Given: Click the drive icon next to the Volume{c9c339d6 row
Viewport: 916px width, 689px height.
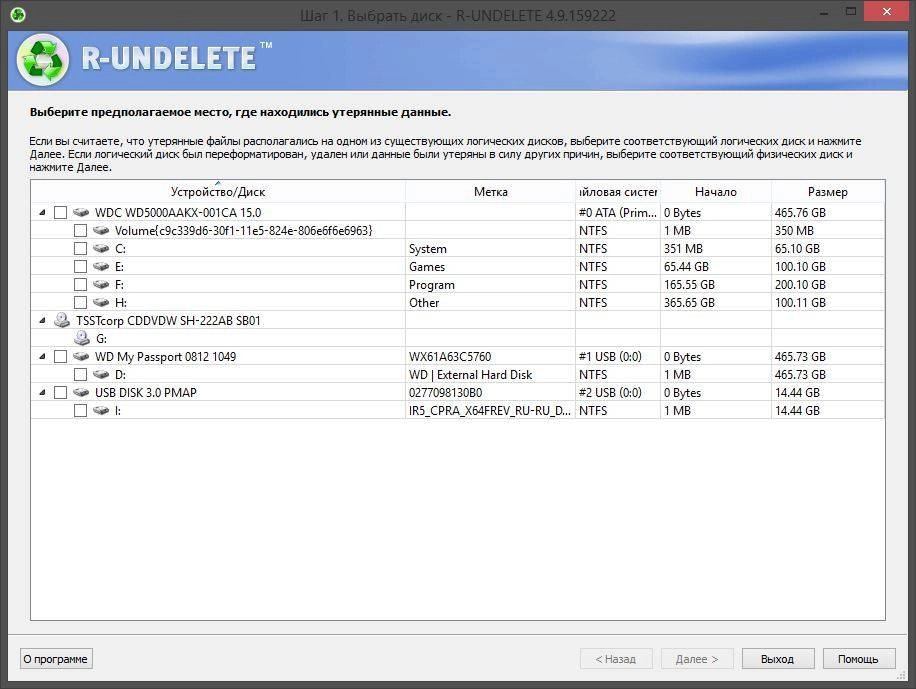Looking at the screenshot, I should click(x=100, y=231).
